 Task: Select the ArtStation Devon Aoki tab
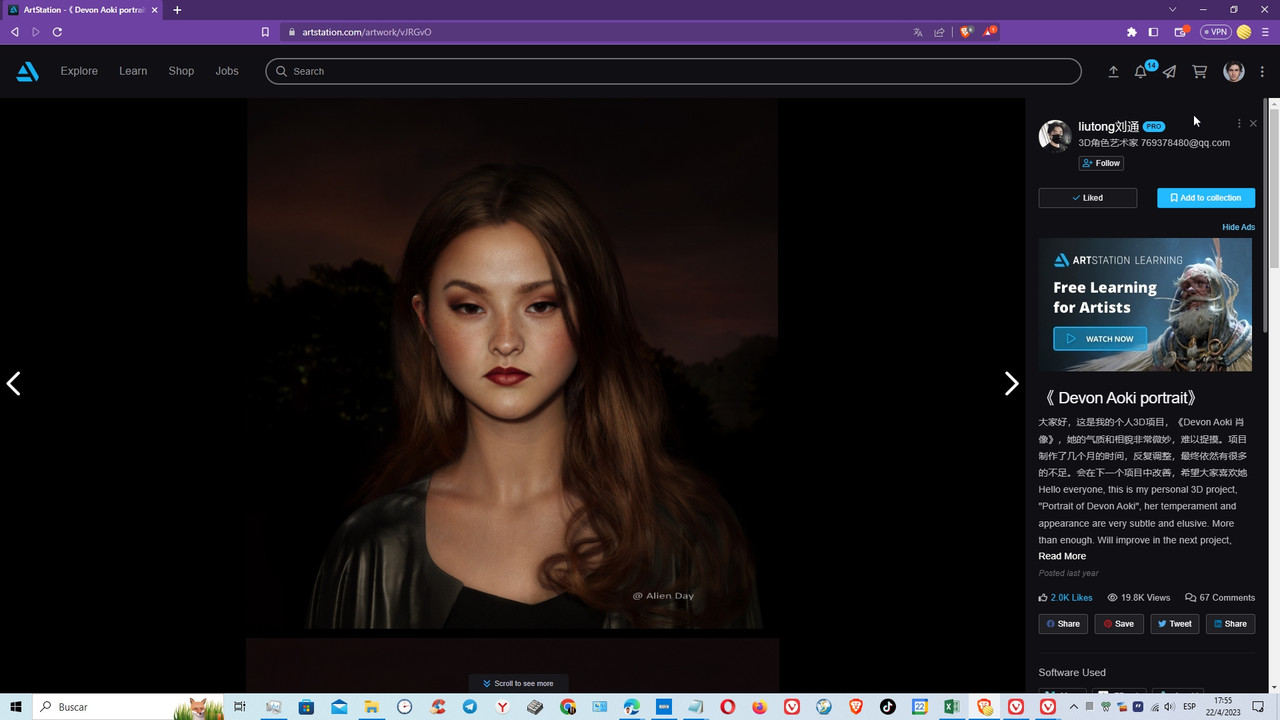tap(82, 10)
